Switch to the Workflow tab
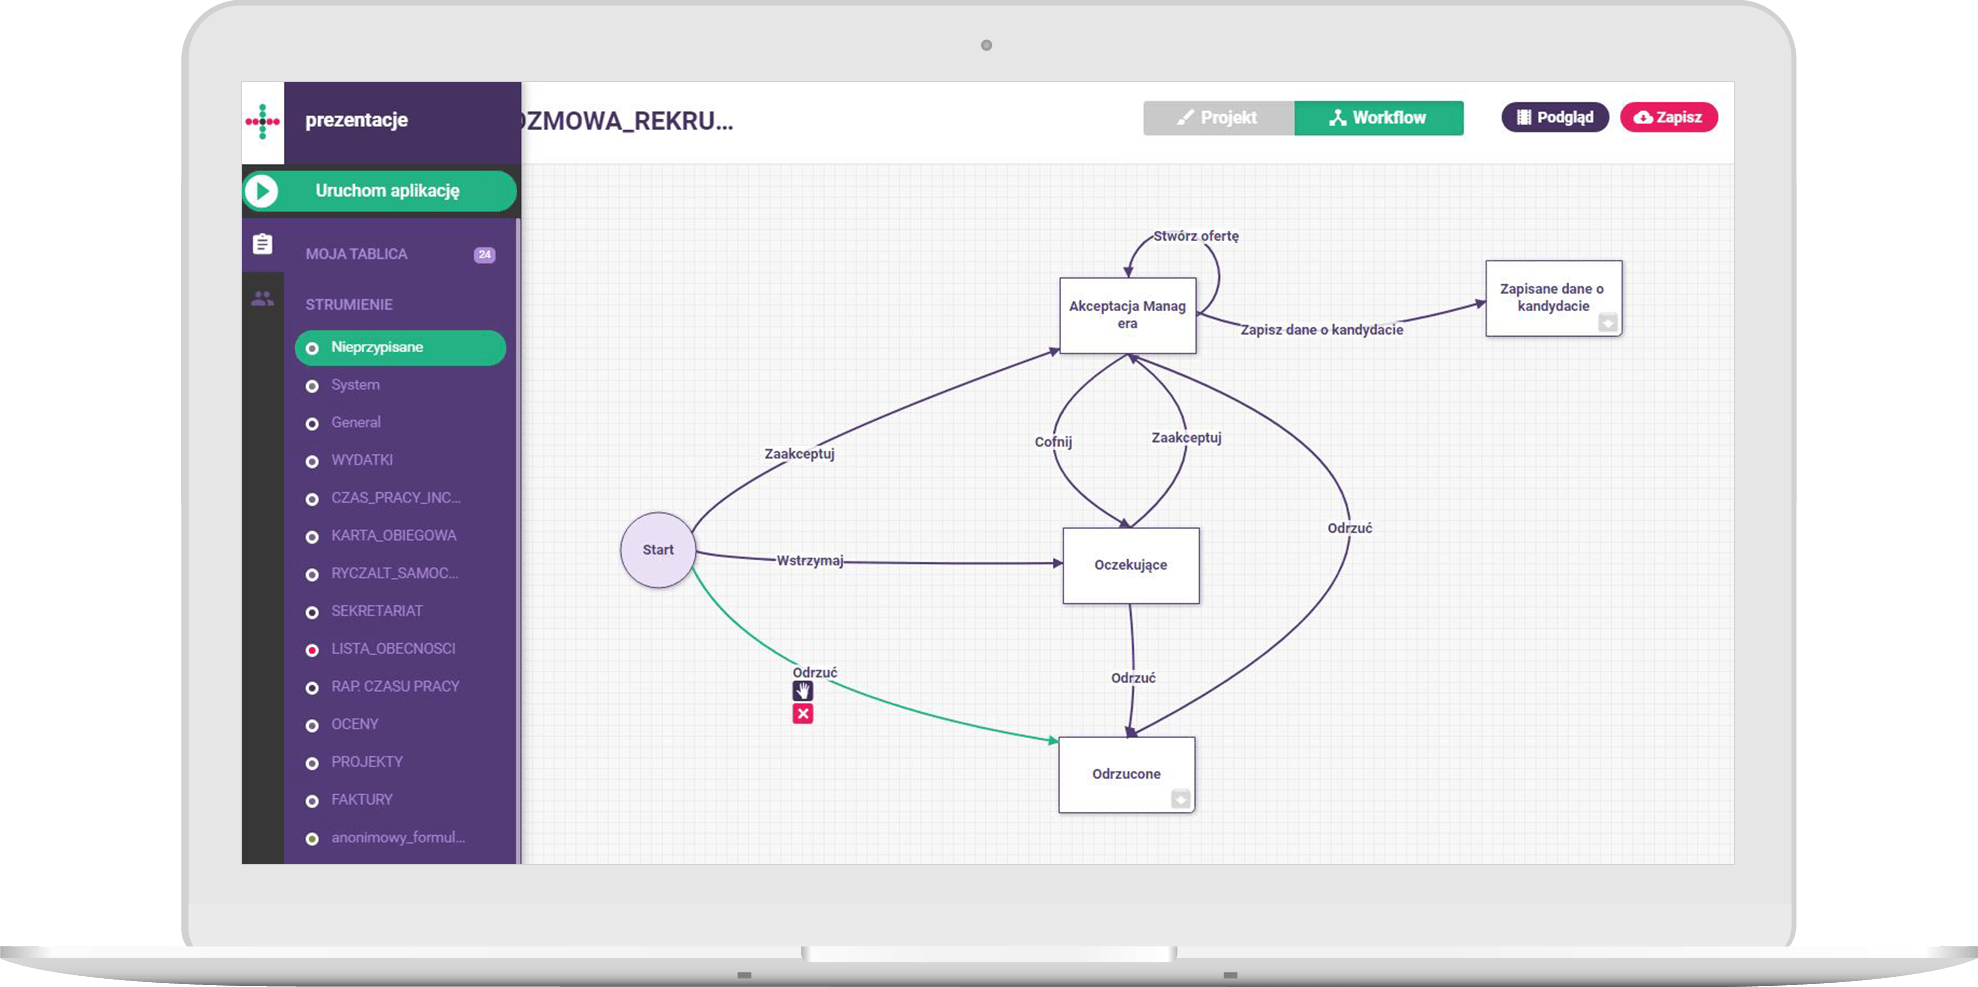This screenshot has width=1978, height=987. pyautogui.click(x=1378, y=118)
